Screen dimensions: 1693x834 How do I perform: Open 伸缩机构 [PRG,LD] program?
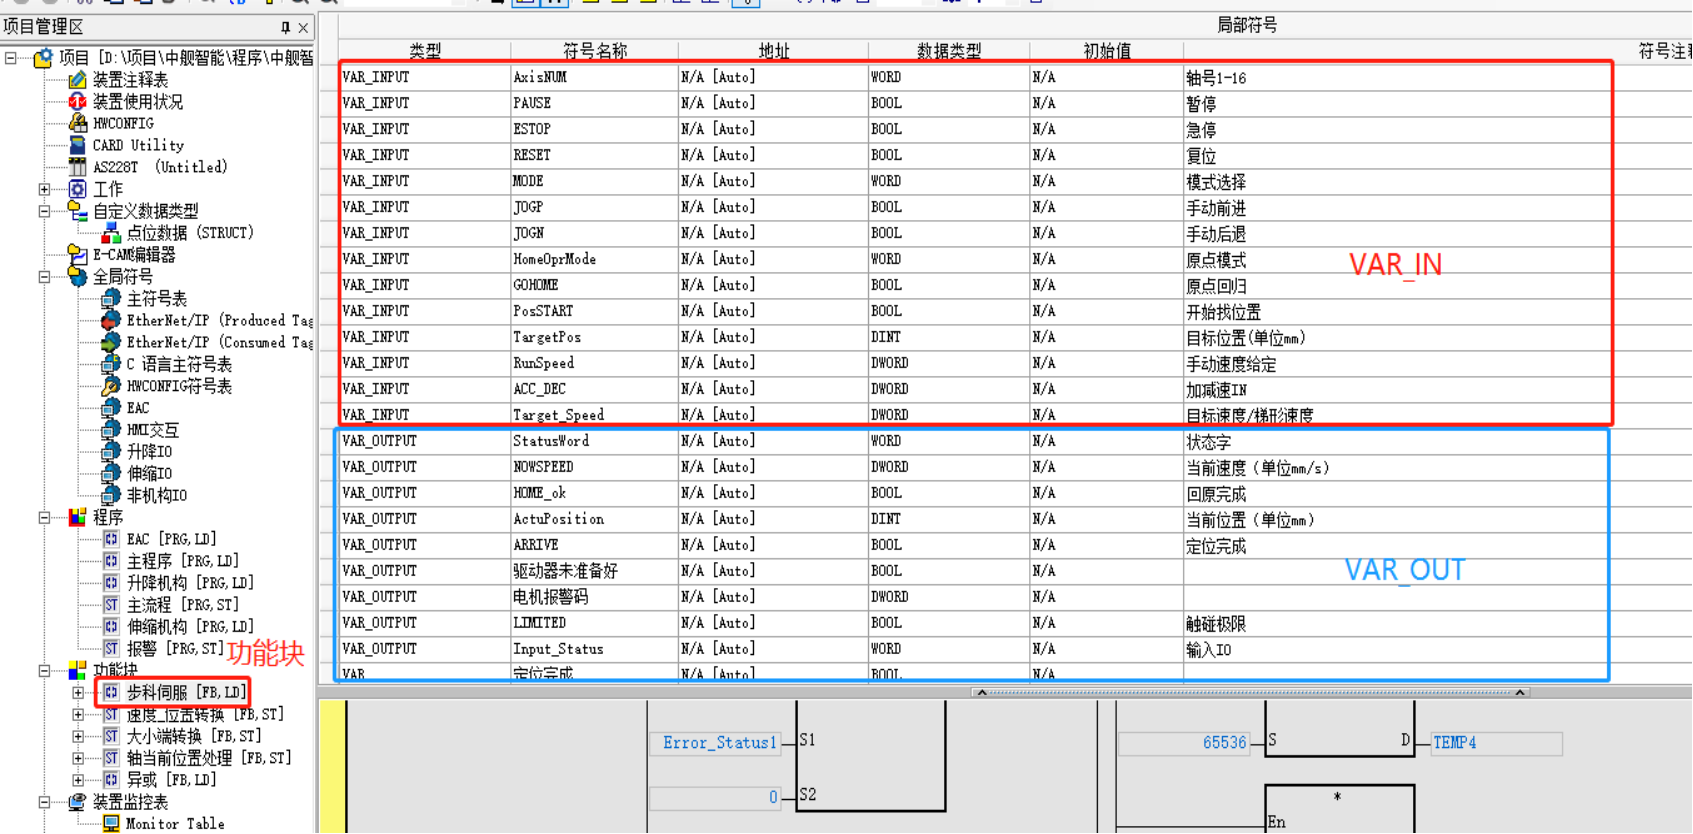point(190,627)
